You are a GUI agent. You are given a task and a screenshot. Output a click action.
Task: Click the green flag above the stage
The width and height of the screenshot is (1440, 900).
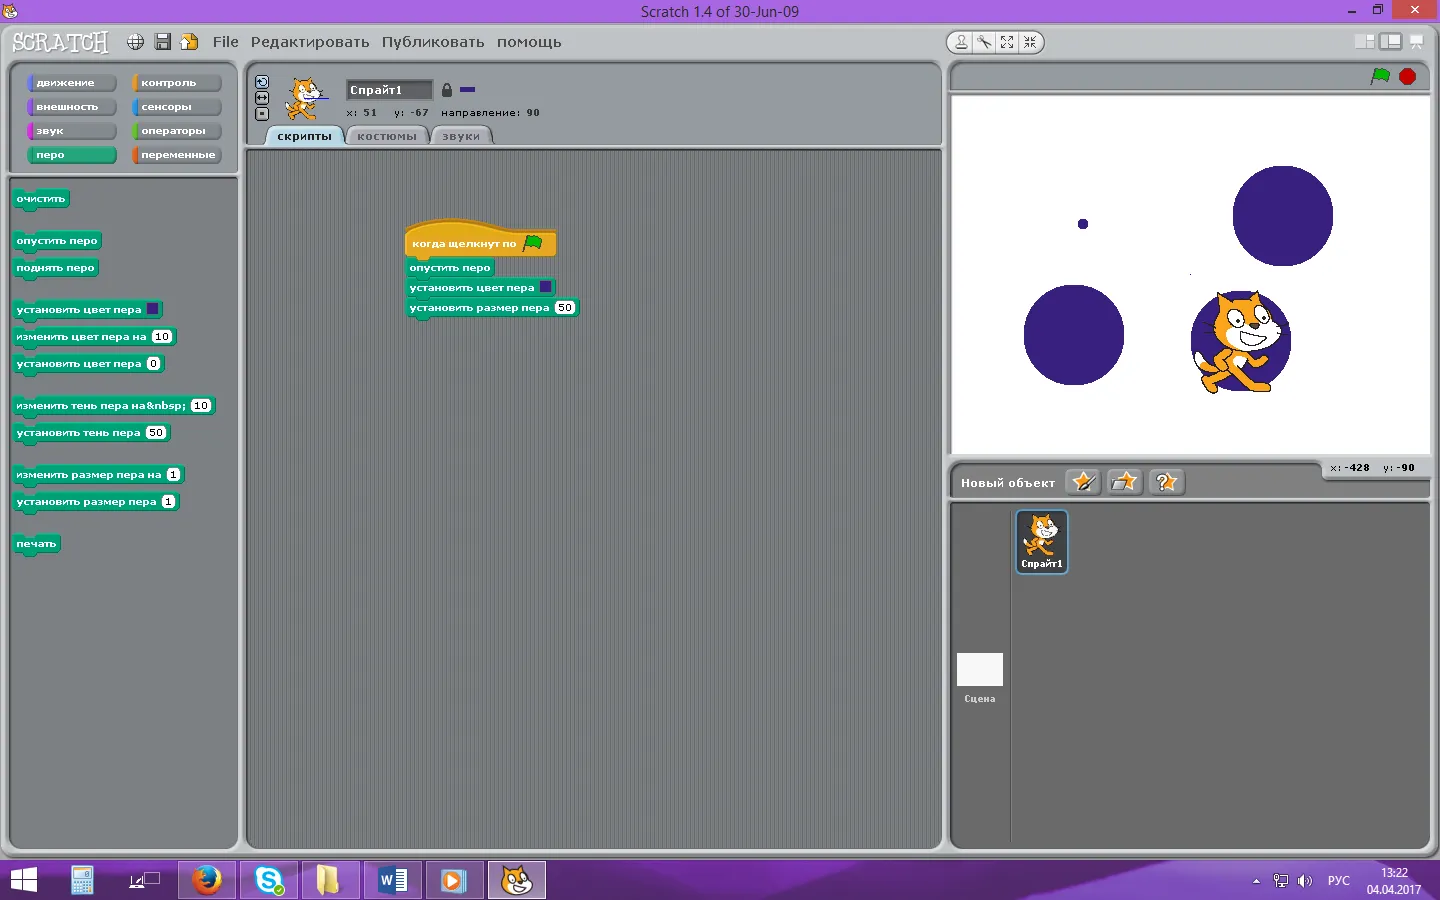coord(1380,77)
